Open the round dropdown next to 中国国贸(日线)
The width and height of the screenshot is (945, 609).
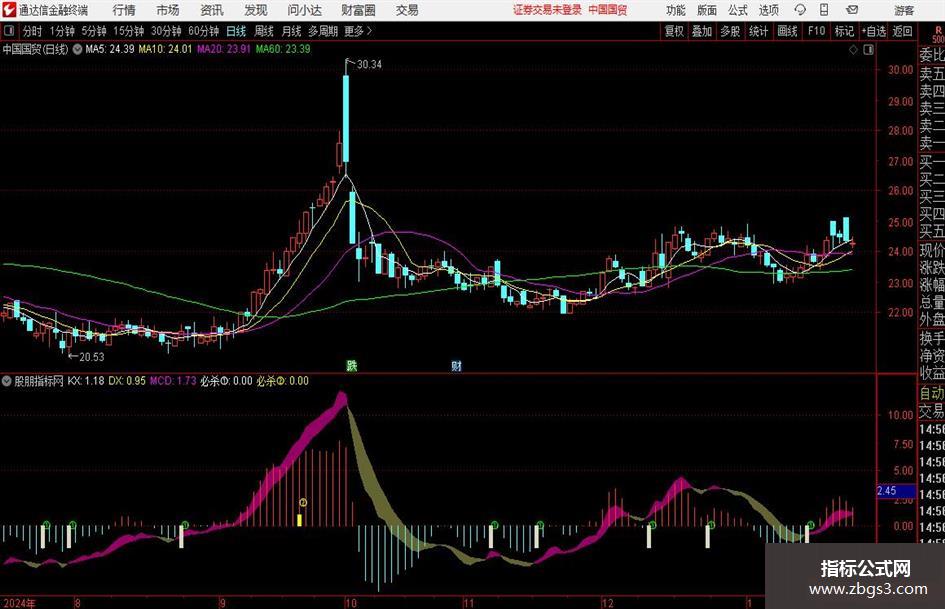click(77, 49)
